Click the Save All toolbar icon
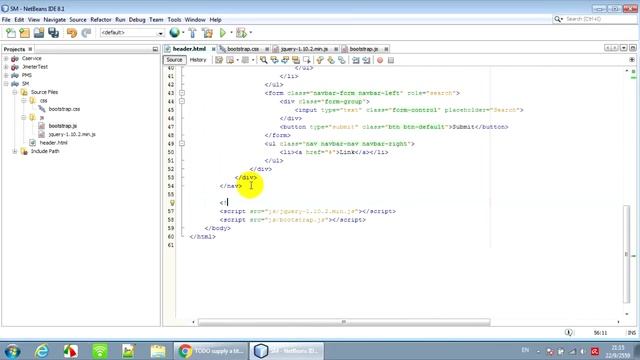This screenshot has height=360, width=640. pyautogui.click(x=53, y=33)
